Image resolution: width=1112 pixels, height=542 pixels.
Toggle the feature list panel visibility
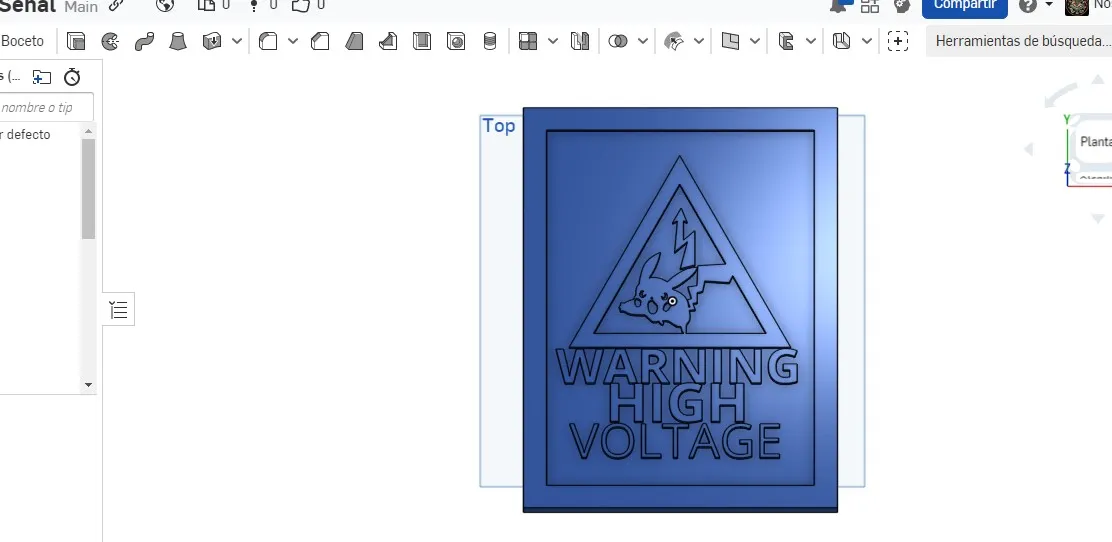(x=119, y=310)
